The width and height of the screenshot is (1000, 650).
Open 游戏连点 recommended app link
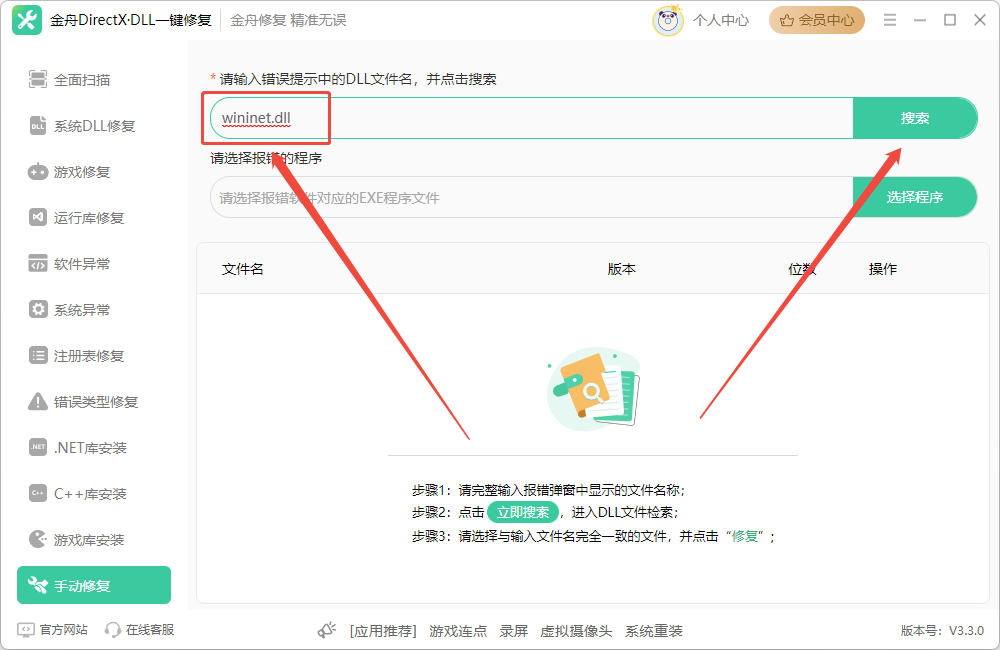[x=458, y=631]
